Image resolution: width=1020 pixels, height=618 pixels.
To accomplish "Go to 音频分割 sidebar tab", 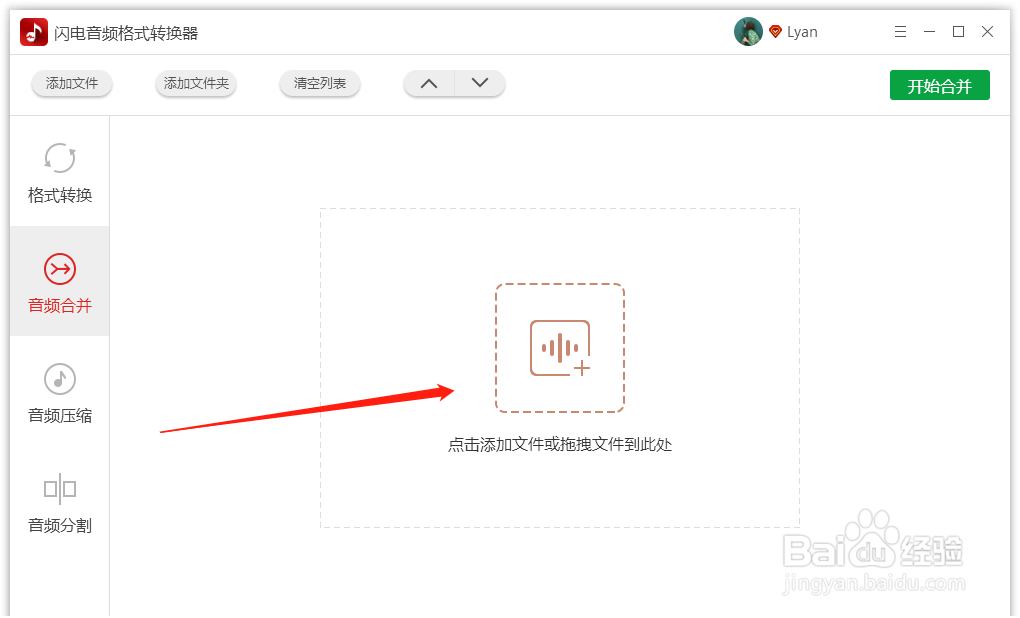I will click(x=60, y=502).
